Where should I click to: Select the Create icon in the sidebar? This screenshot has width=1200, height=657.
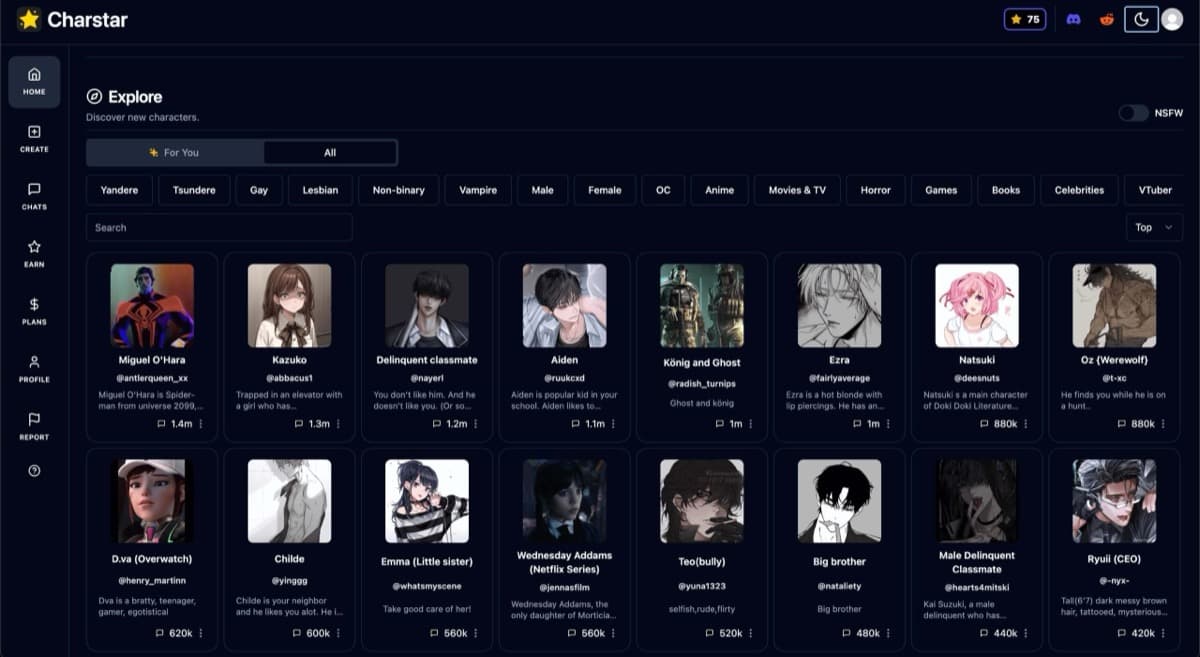[34, 138]
